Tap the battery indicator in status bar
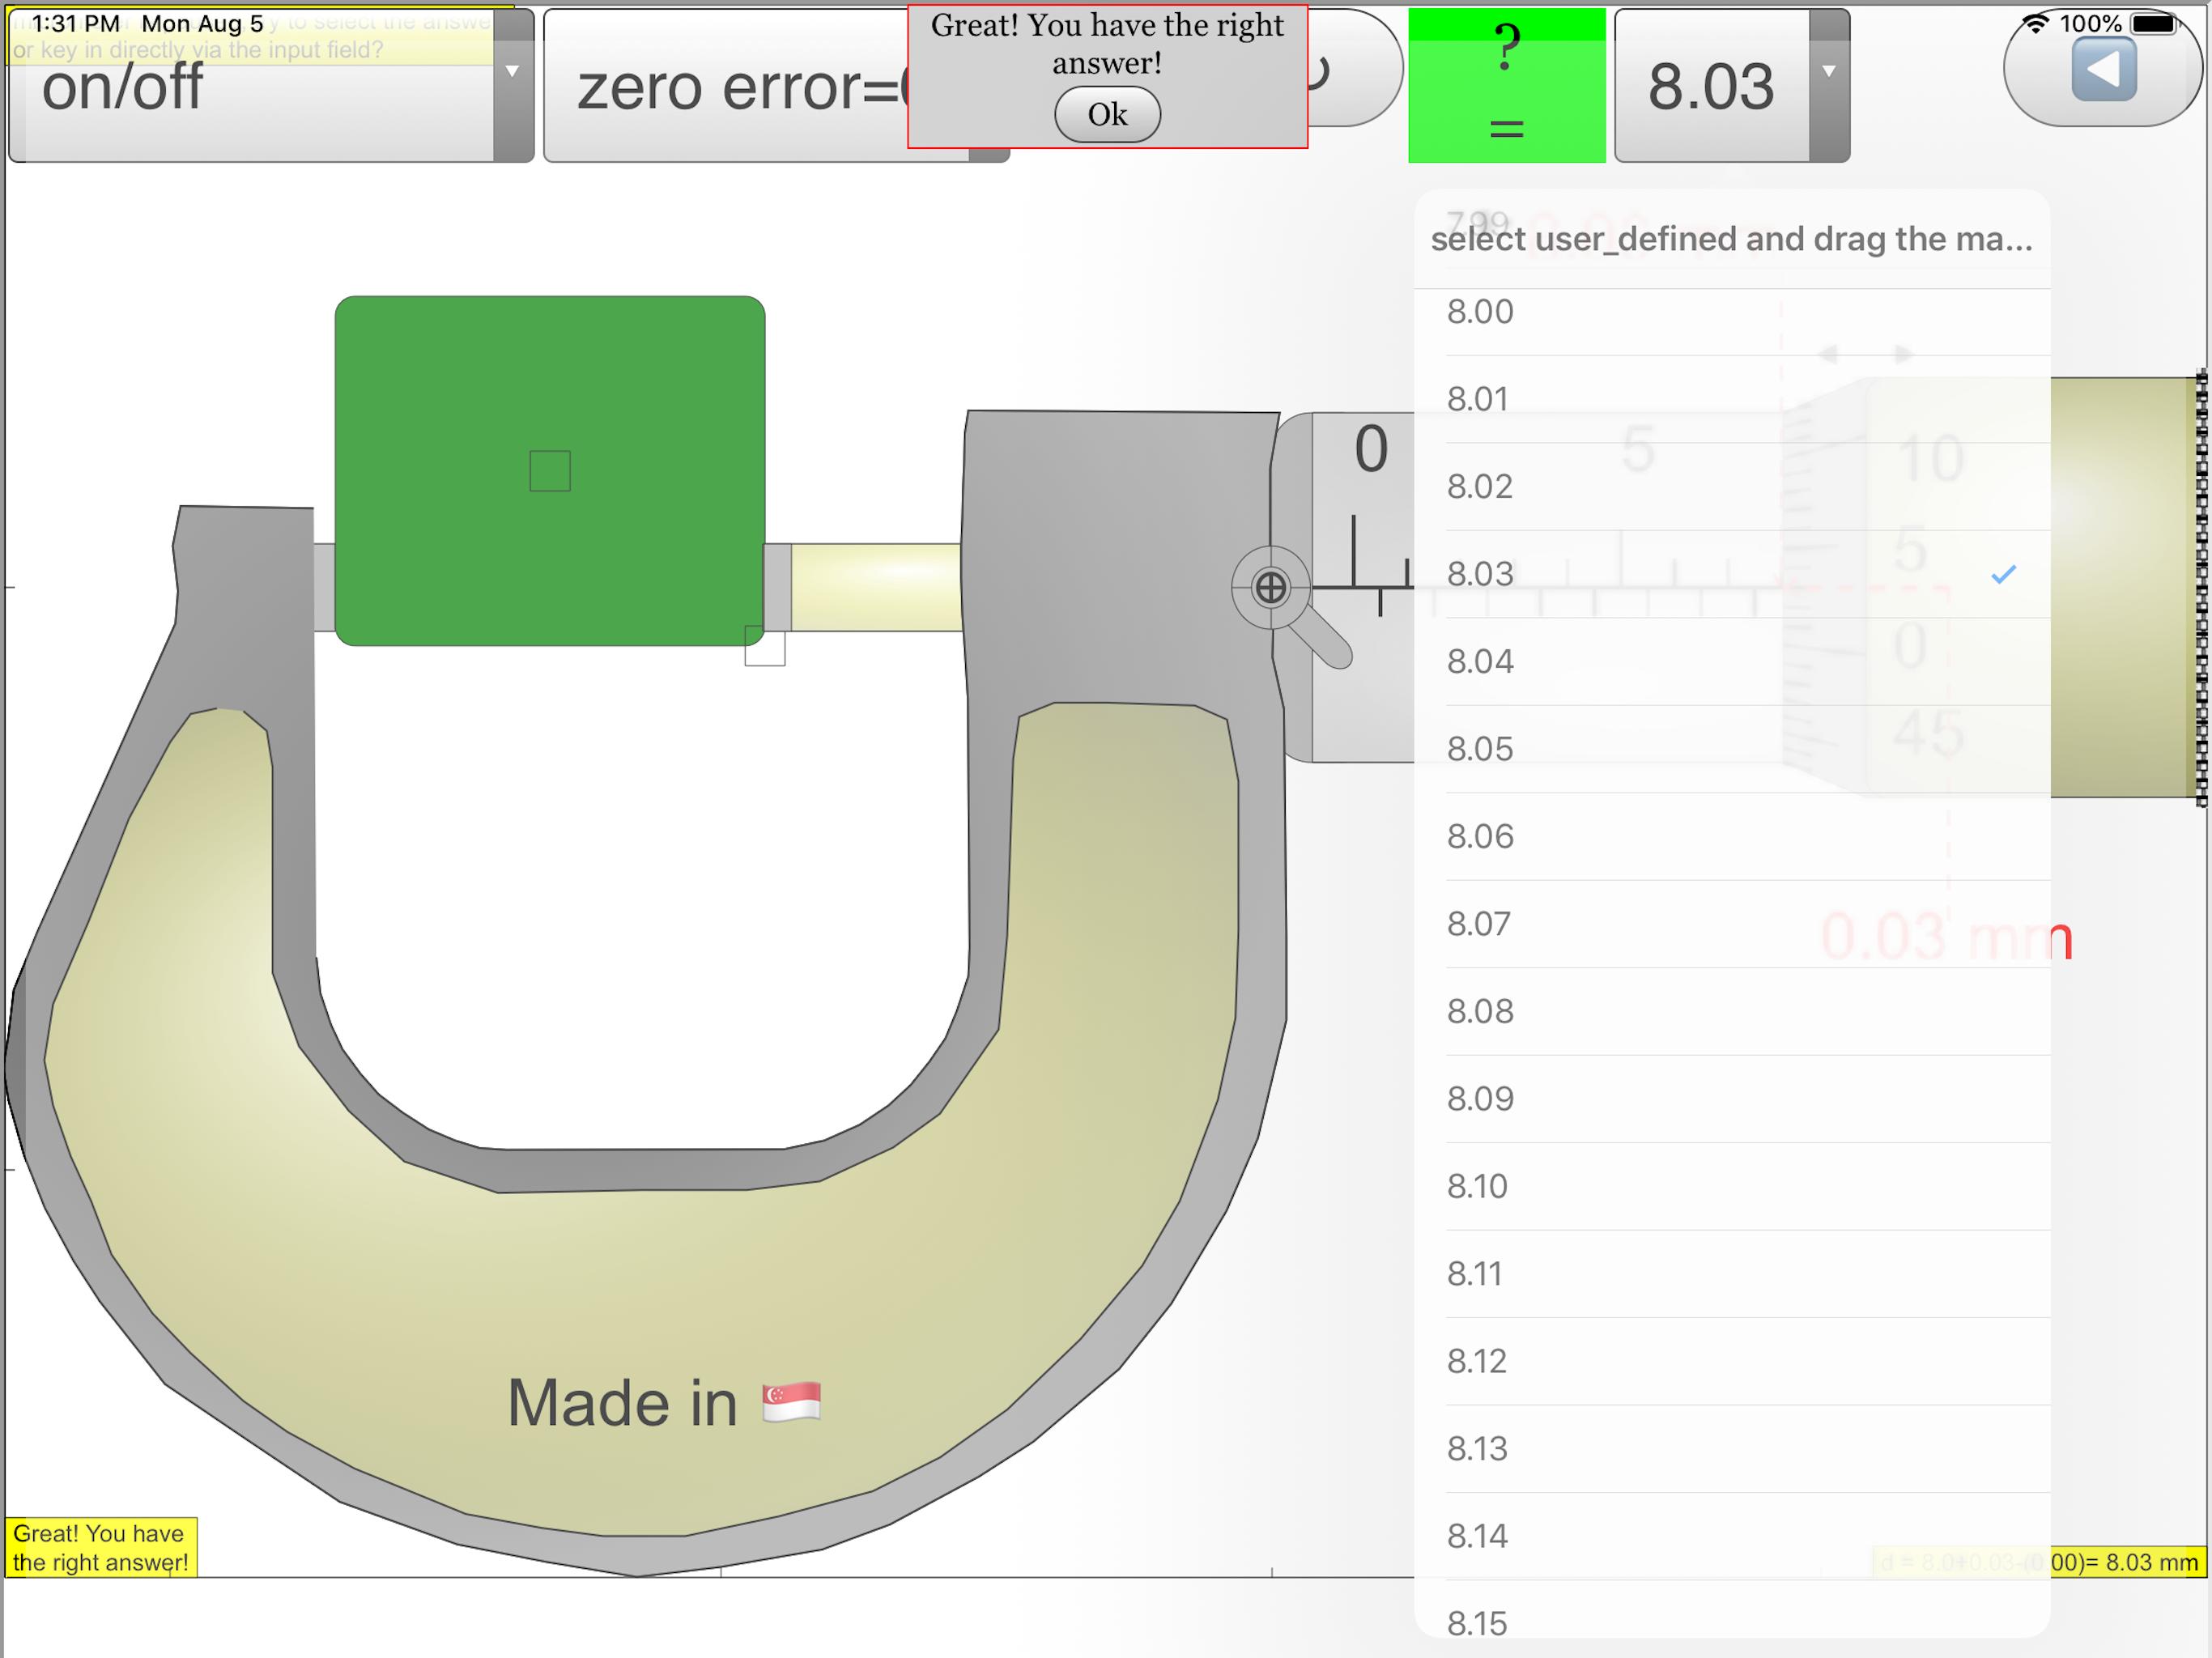This screenshot has height=1658, width=2212. (x=2154, y=23)
